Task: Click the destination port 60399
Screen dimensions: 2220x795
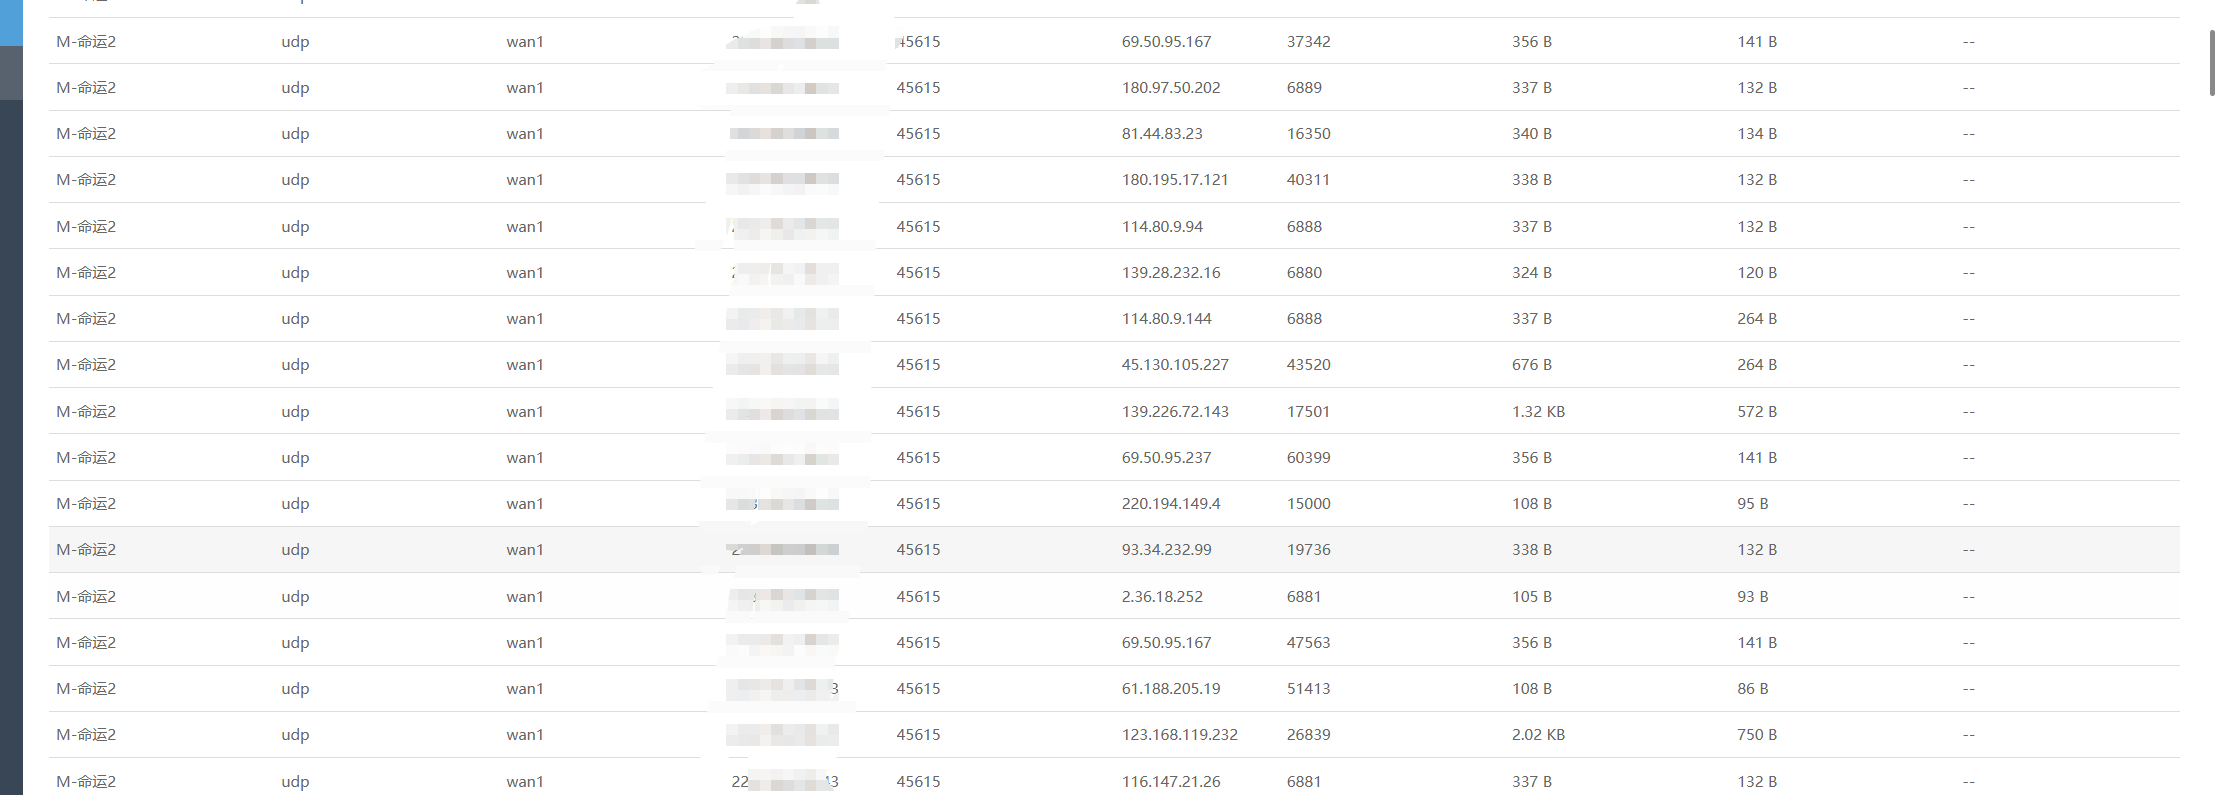Action: coord(1308,458)
